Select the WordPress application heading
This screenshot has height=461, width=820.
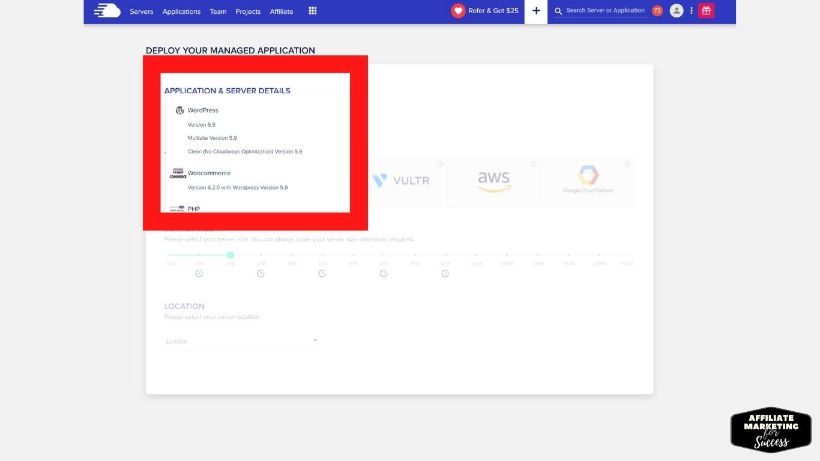[x=203, y=110]
